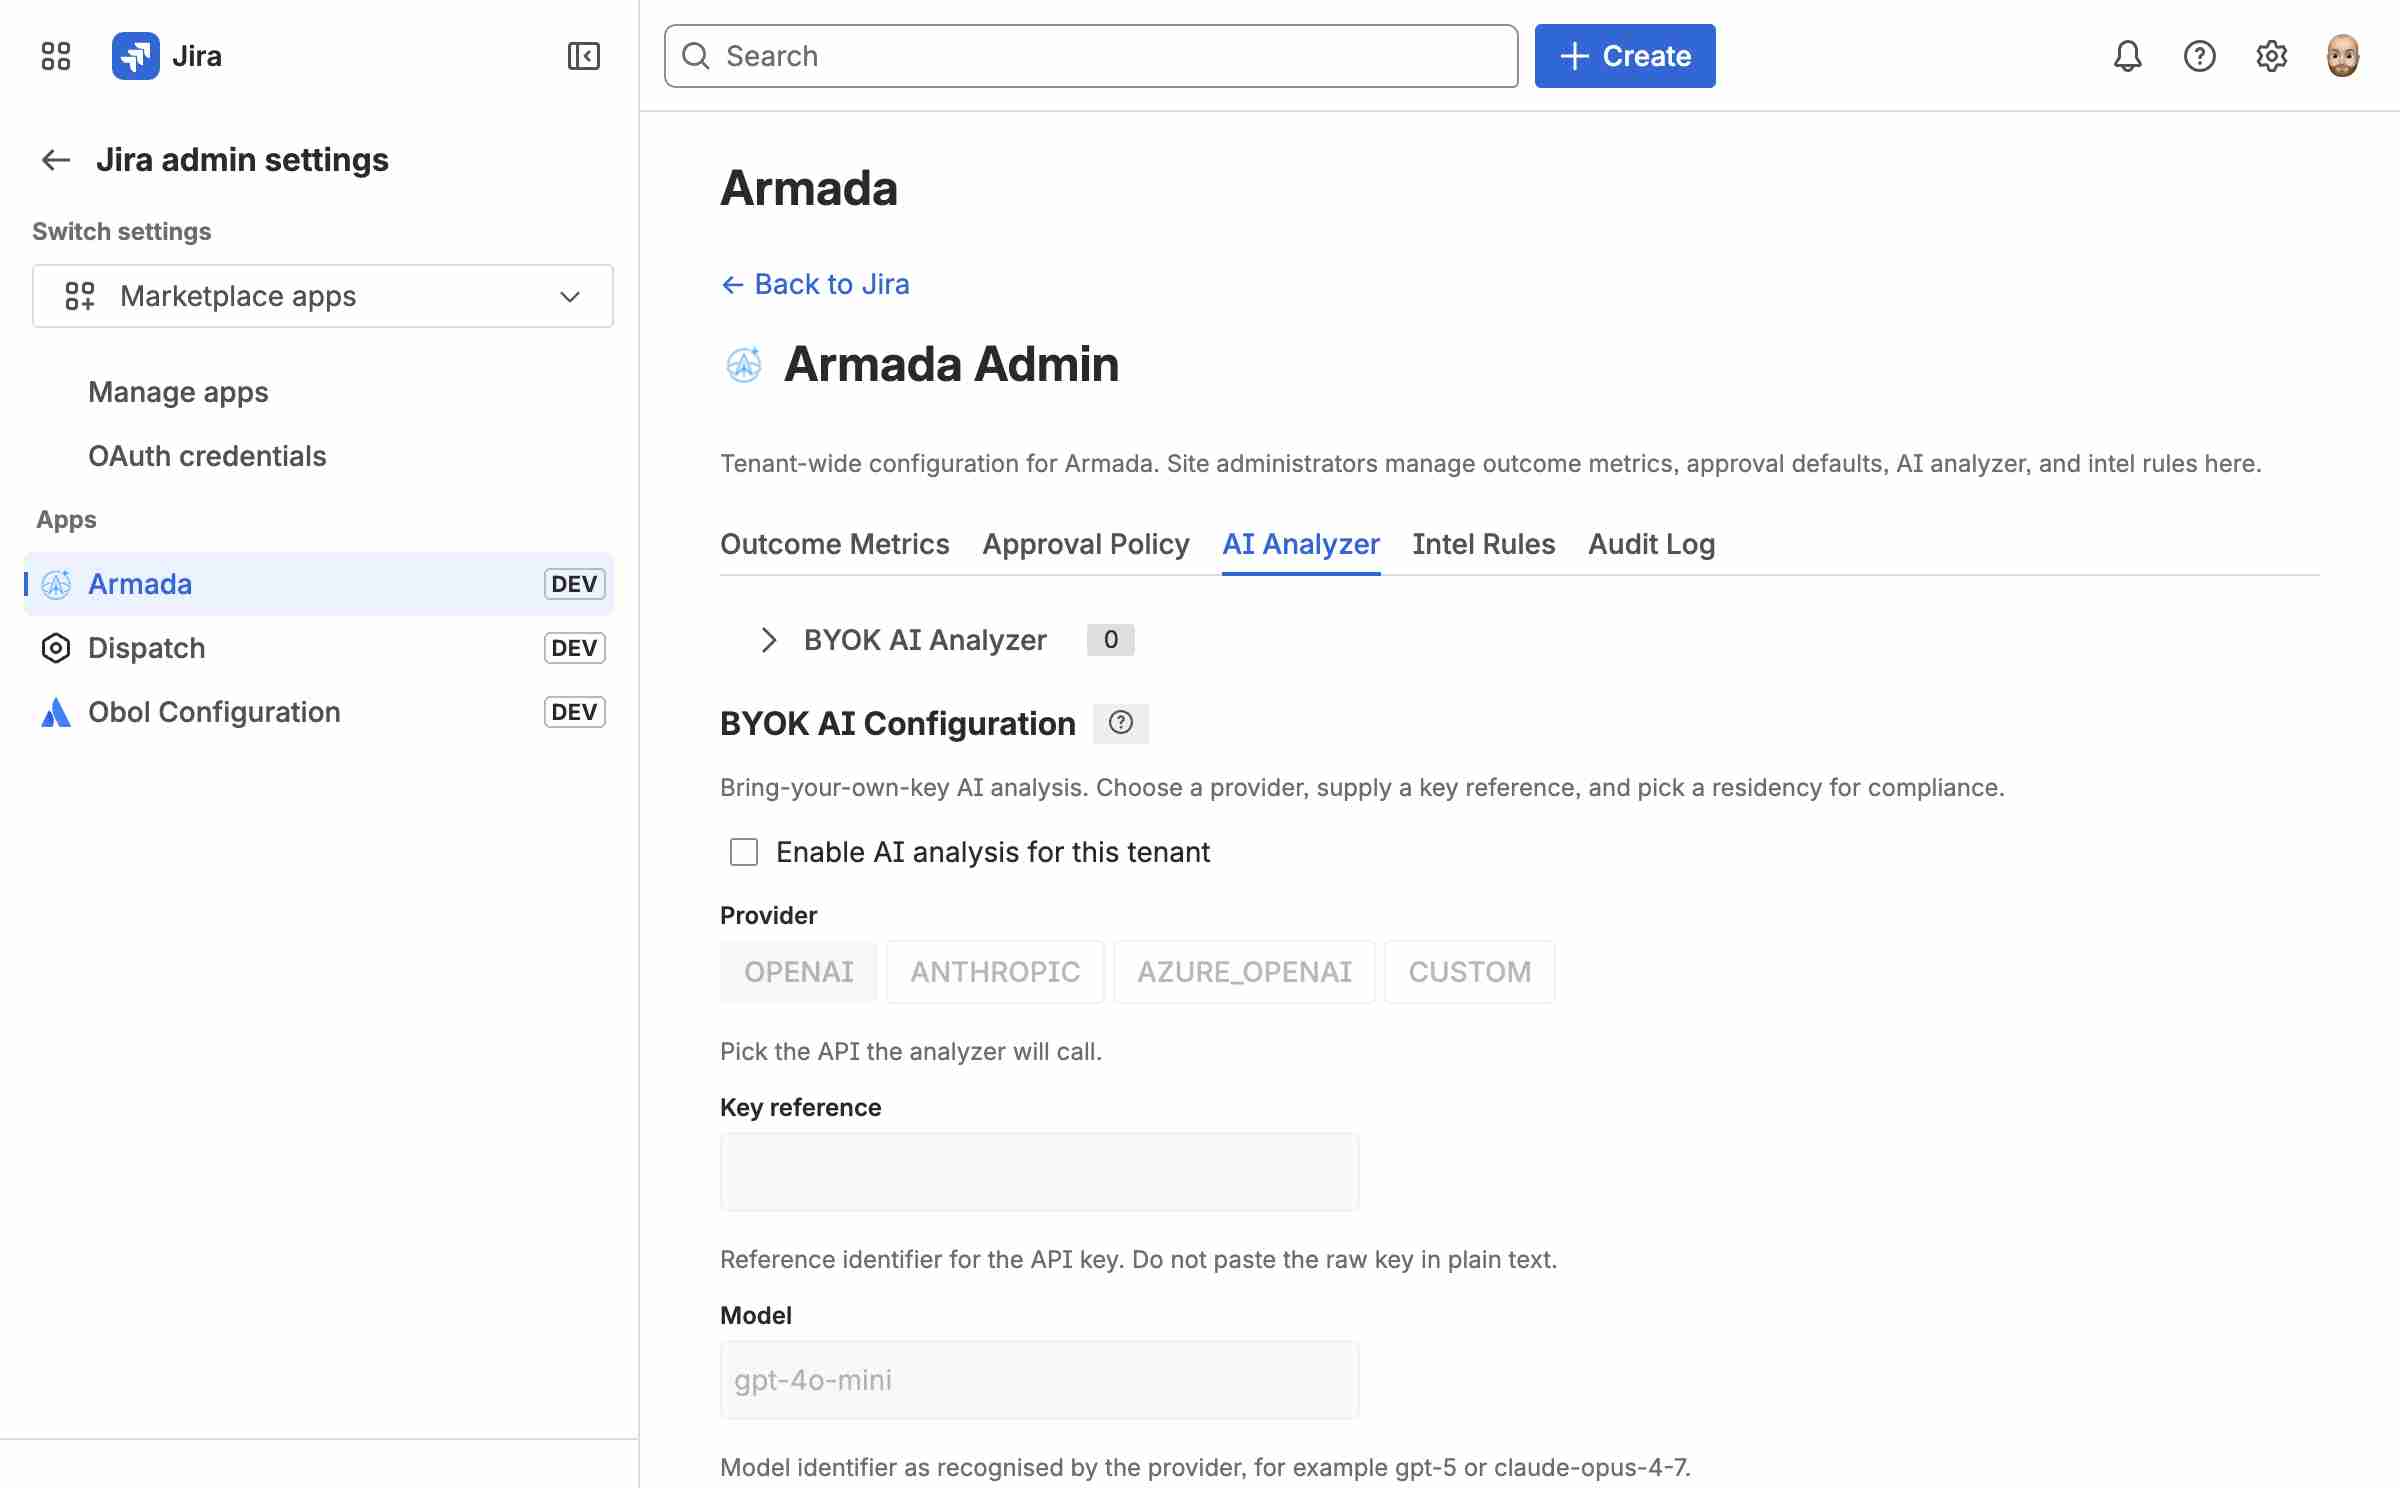Click the BYOK AI Analyzer count badge
The image size is (2400, 1488).
(1110, 640)
